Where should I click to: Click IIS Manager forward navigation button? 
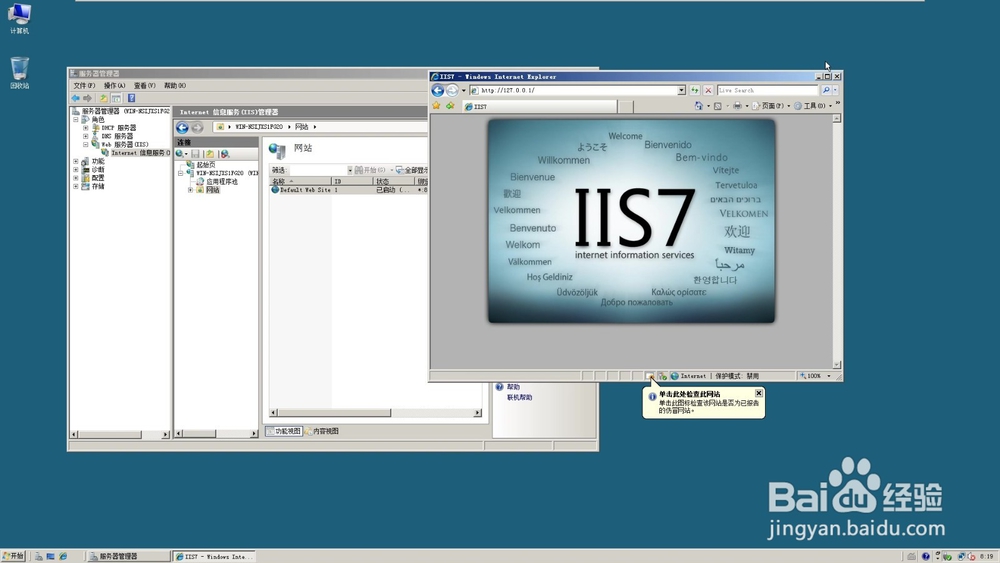(x=197, y=128)
